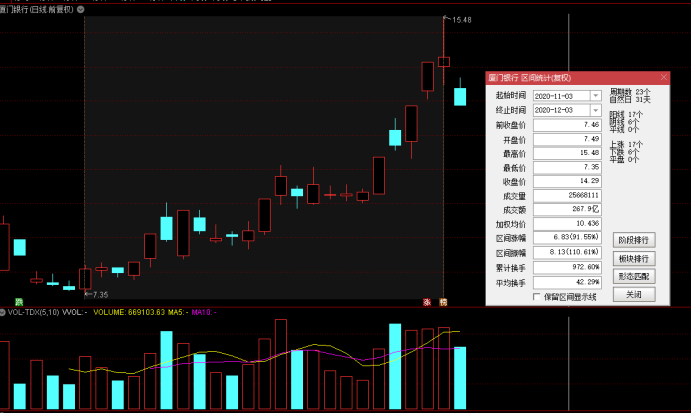The height and width of the screenshot is (414, 692).
Task: Toggle the 保留区间显示线 checkbox
Action: tap(537, 297)
